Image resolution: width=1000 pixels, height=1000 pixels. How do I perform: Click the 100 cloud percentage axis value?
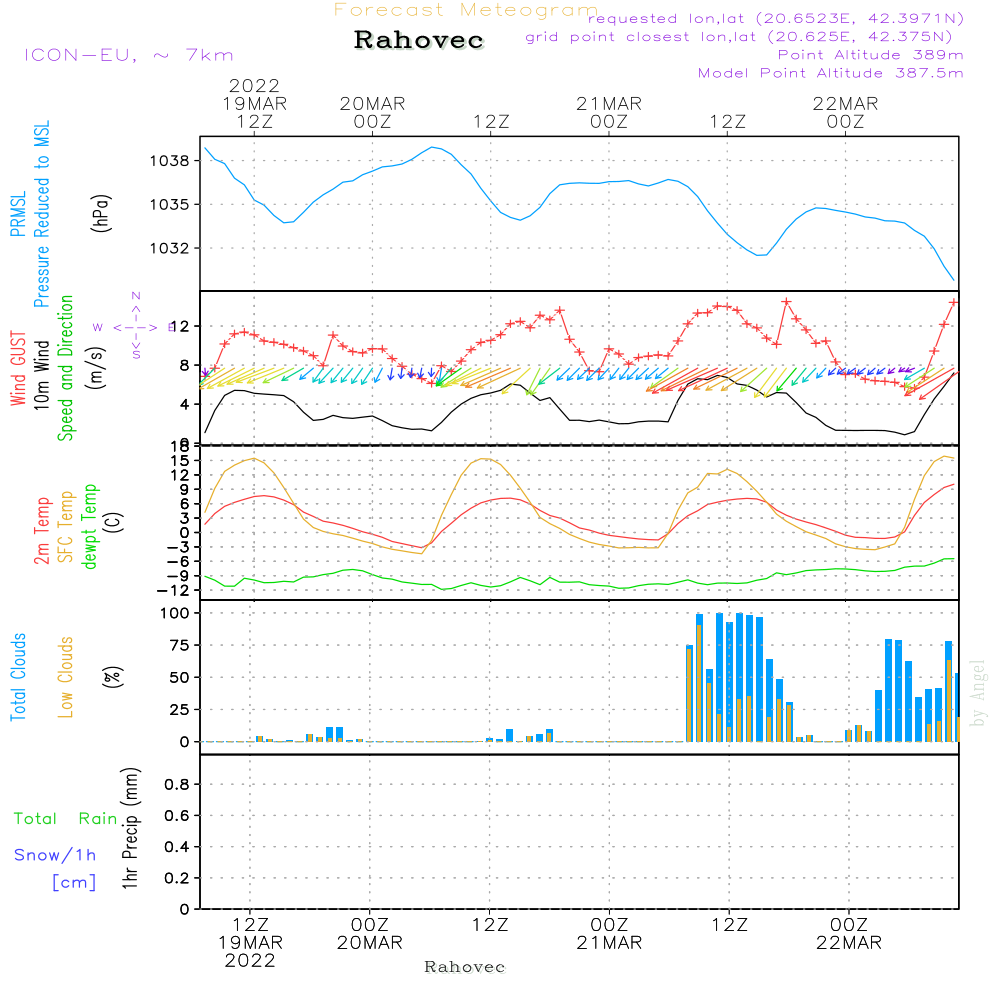tap(175, 613)
